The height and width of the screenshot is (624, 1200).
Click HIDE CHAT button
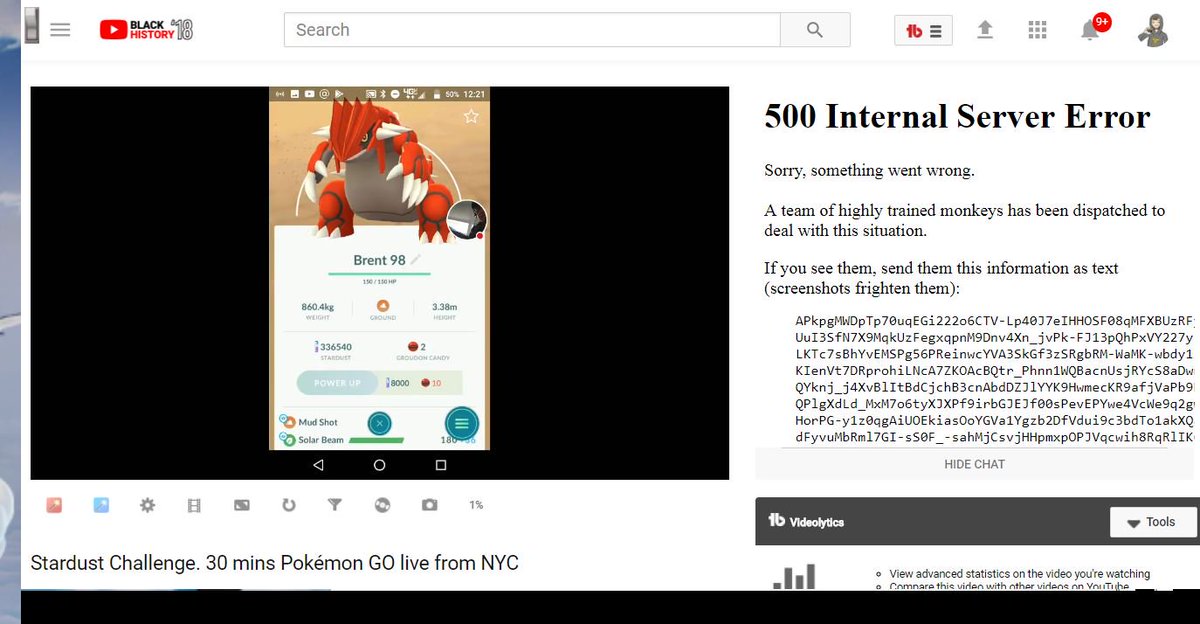point(974,464)
